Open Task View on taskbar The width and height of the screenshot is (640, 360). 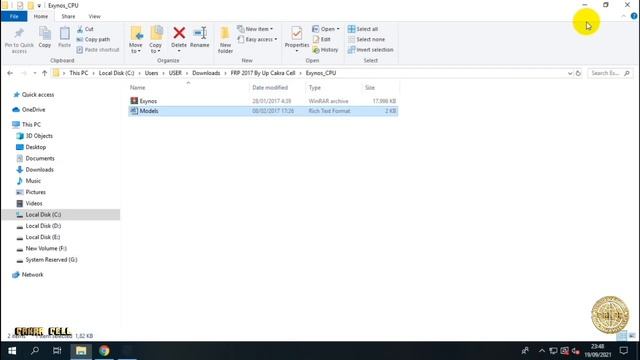(57, 351)
